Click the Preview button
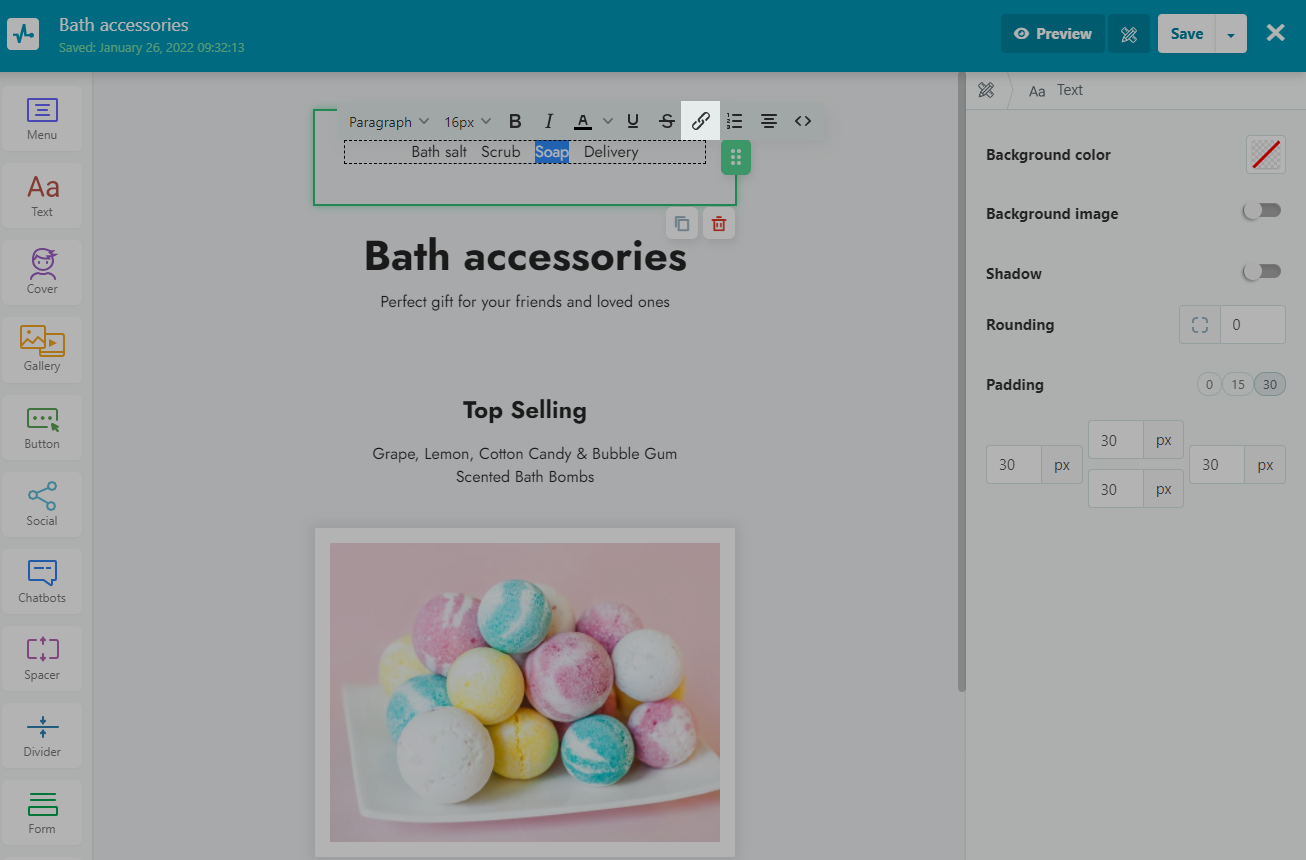1306x860 pixels. click(x=1052, y=34)
